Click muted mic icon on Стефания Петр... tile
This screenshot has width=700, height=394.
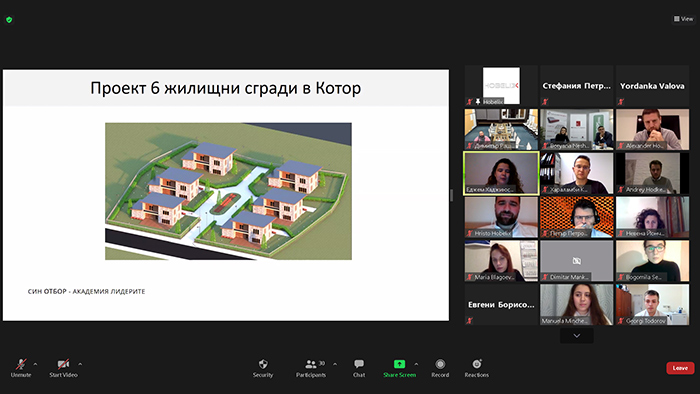click(545, 102)
